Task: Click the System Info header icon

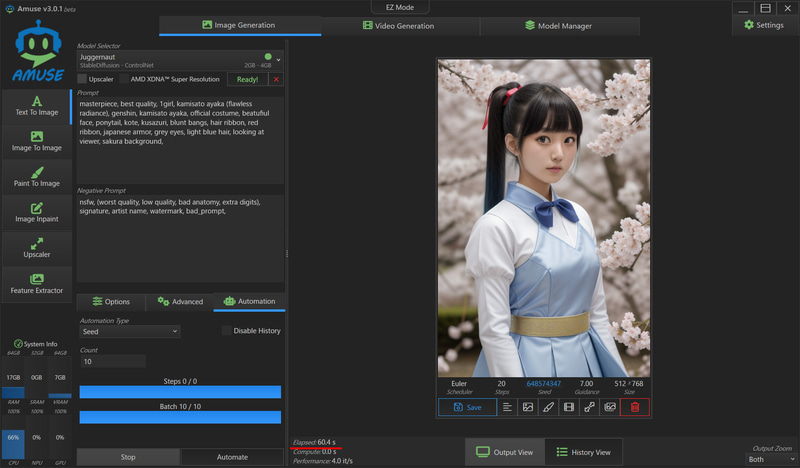Action: click(x=18, y=343)
